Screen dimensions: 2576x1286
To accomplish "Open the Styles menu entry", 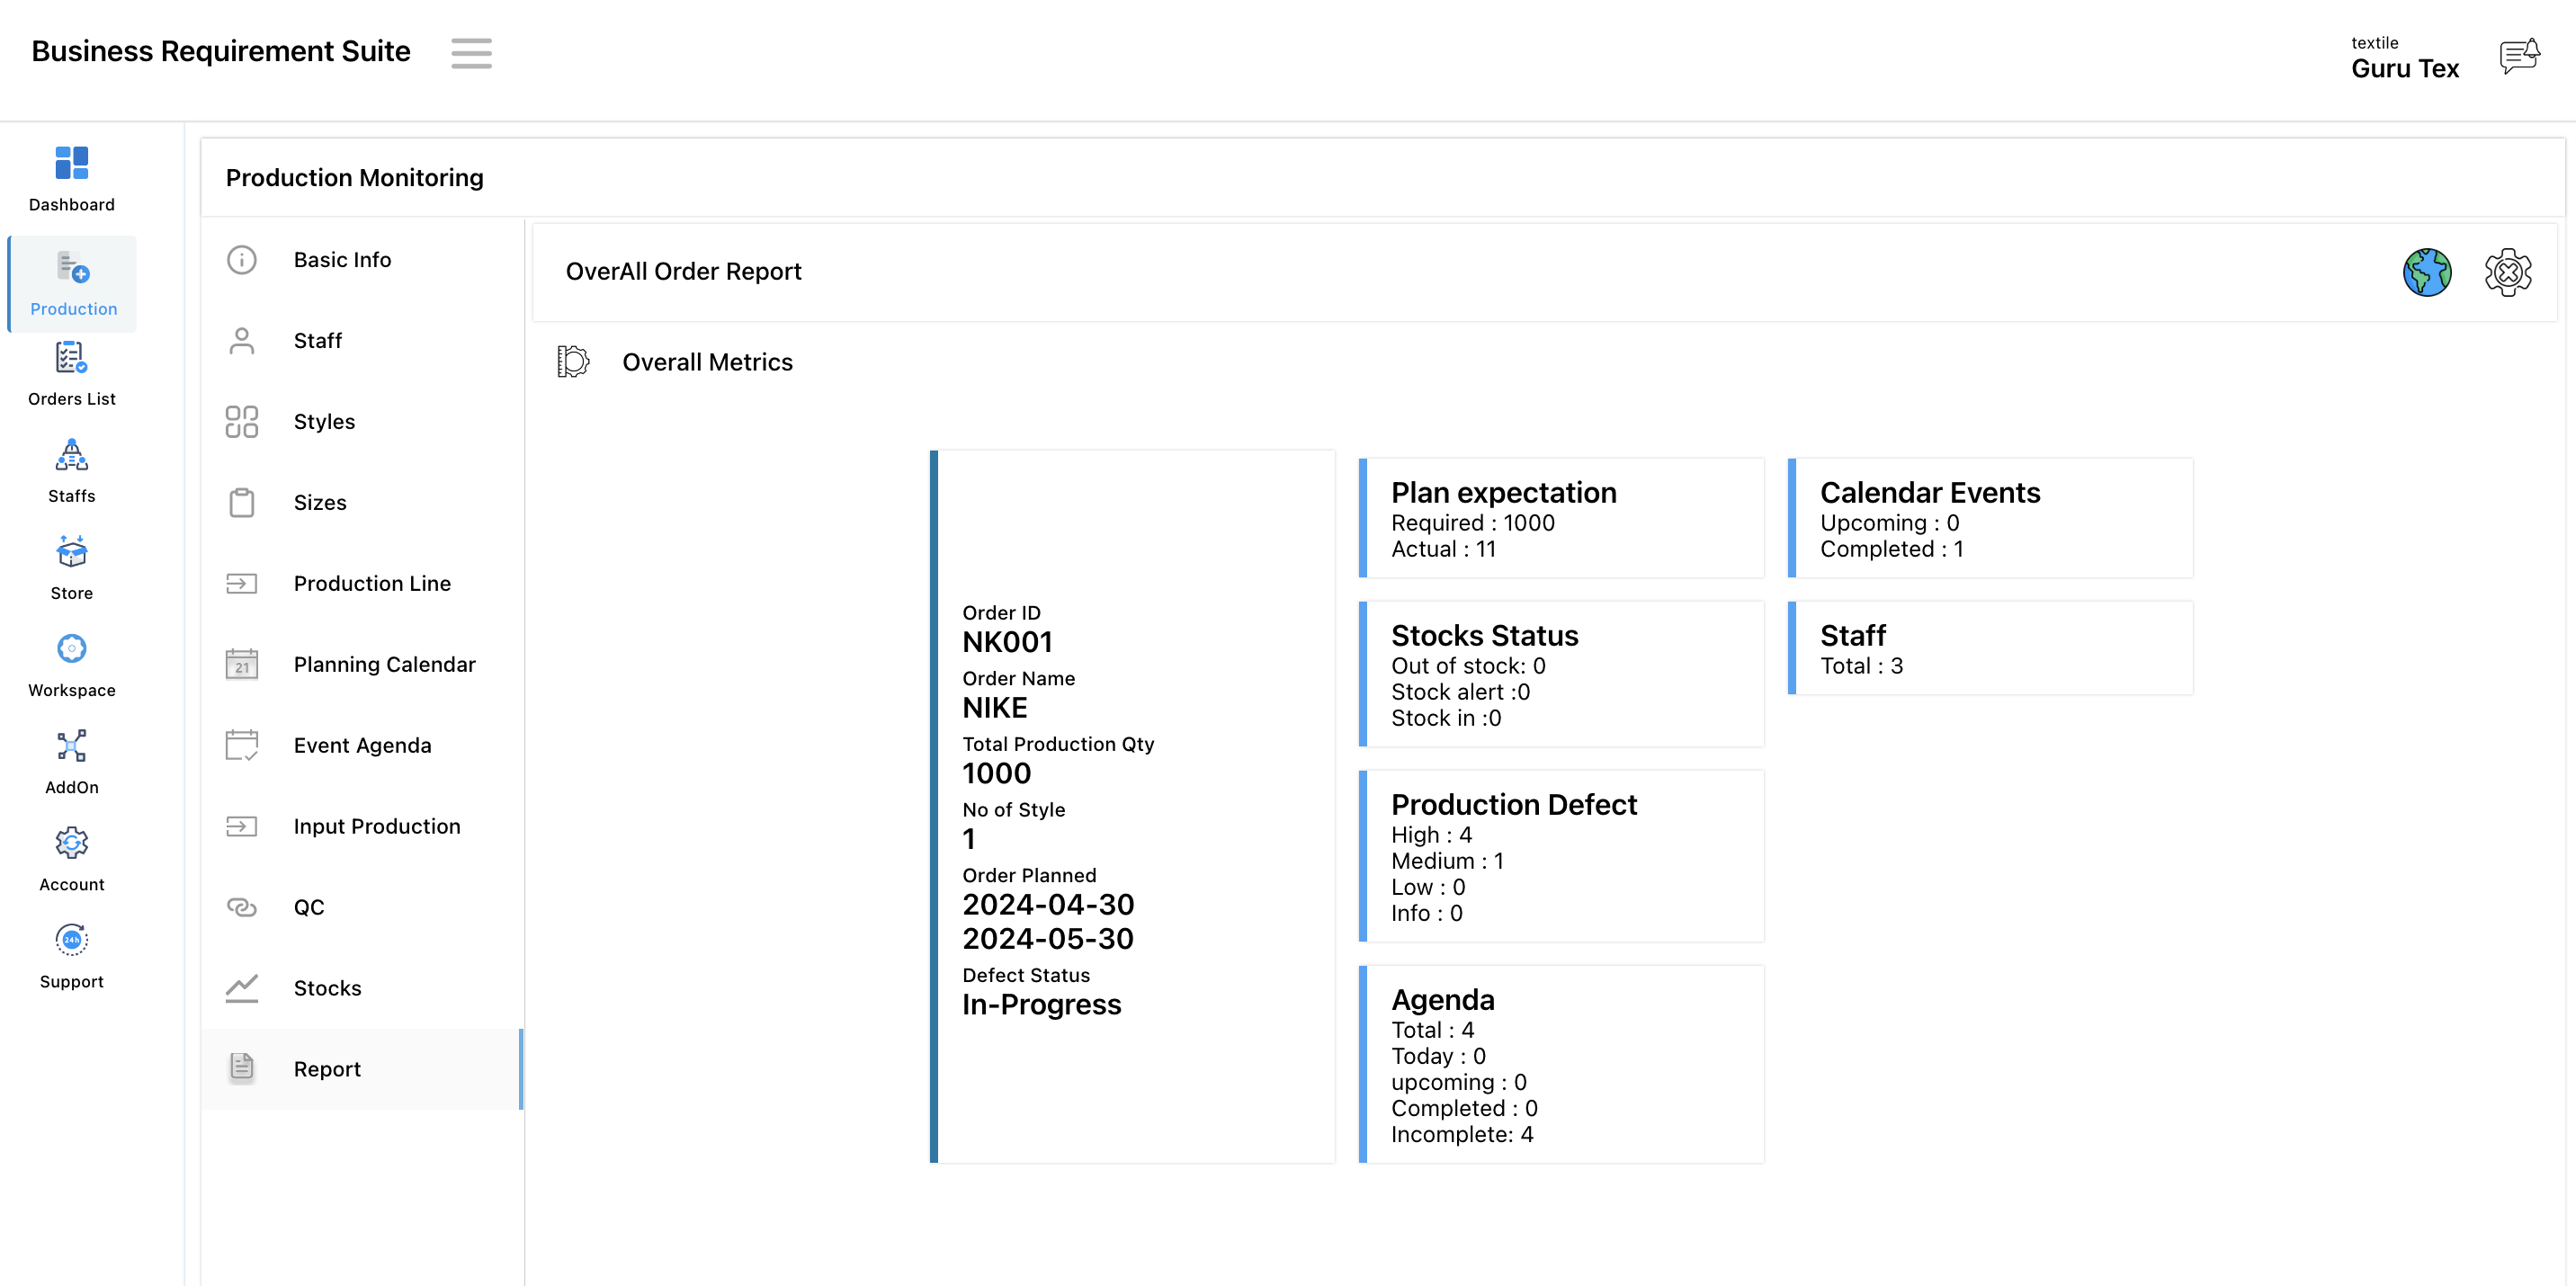I will click(x=362, y=422).
